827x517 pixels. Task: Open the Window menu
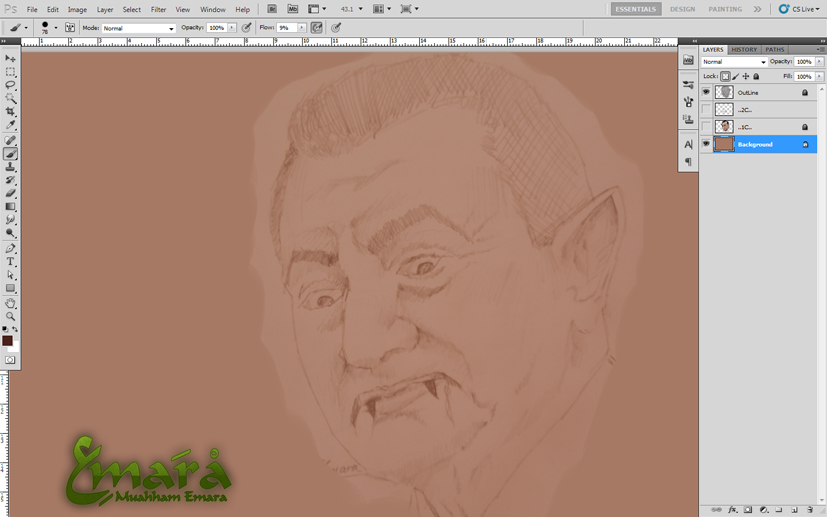click(x=213, y=9)
